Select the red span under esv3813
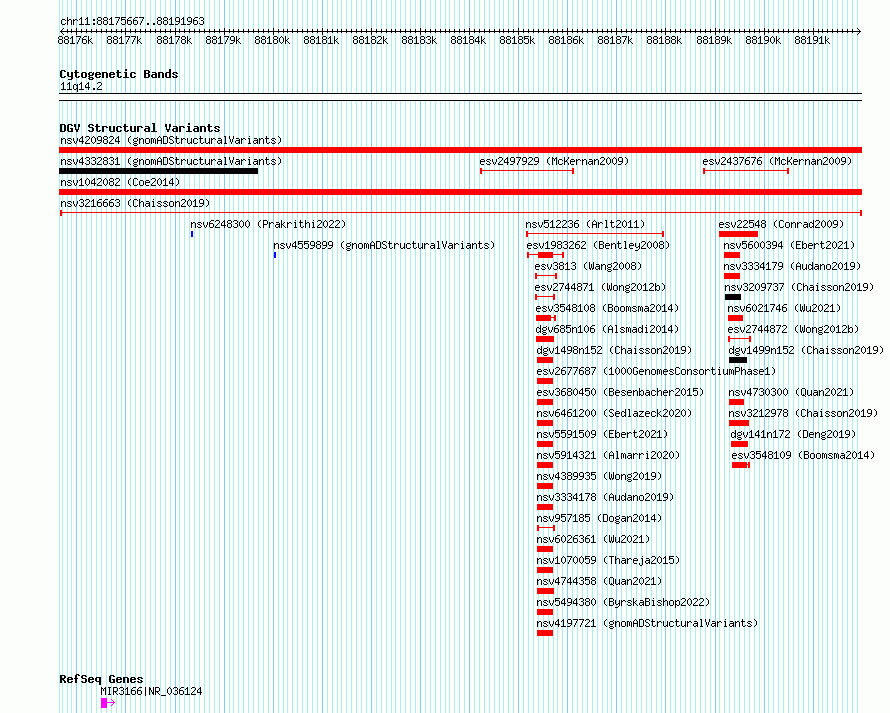890x713 pixels. (546, 276)
